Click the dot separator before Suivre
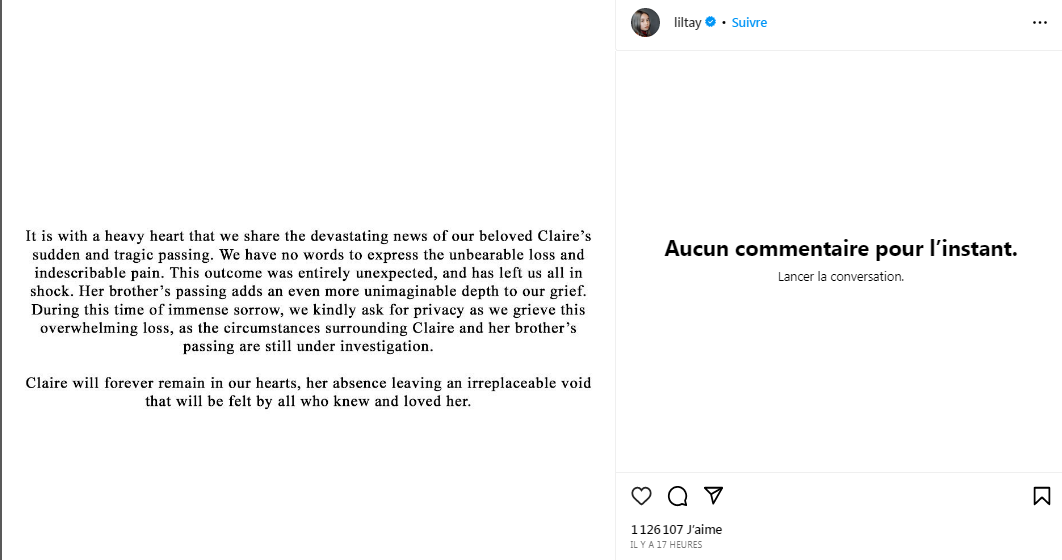 pyautogui.click(x=723, y=22)
